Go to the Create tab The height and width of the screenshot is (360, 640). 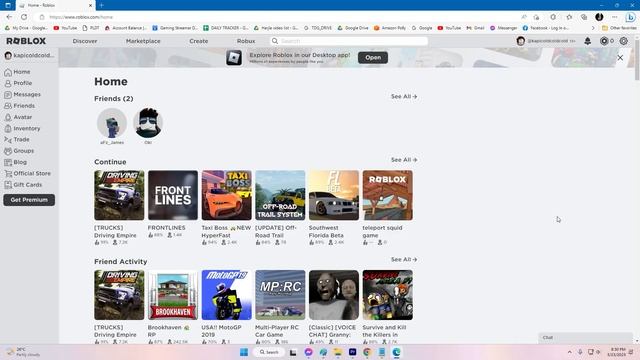(199, 41)
